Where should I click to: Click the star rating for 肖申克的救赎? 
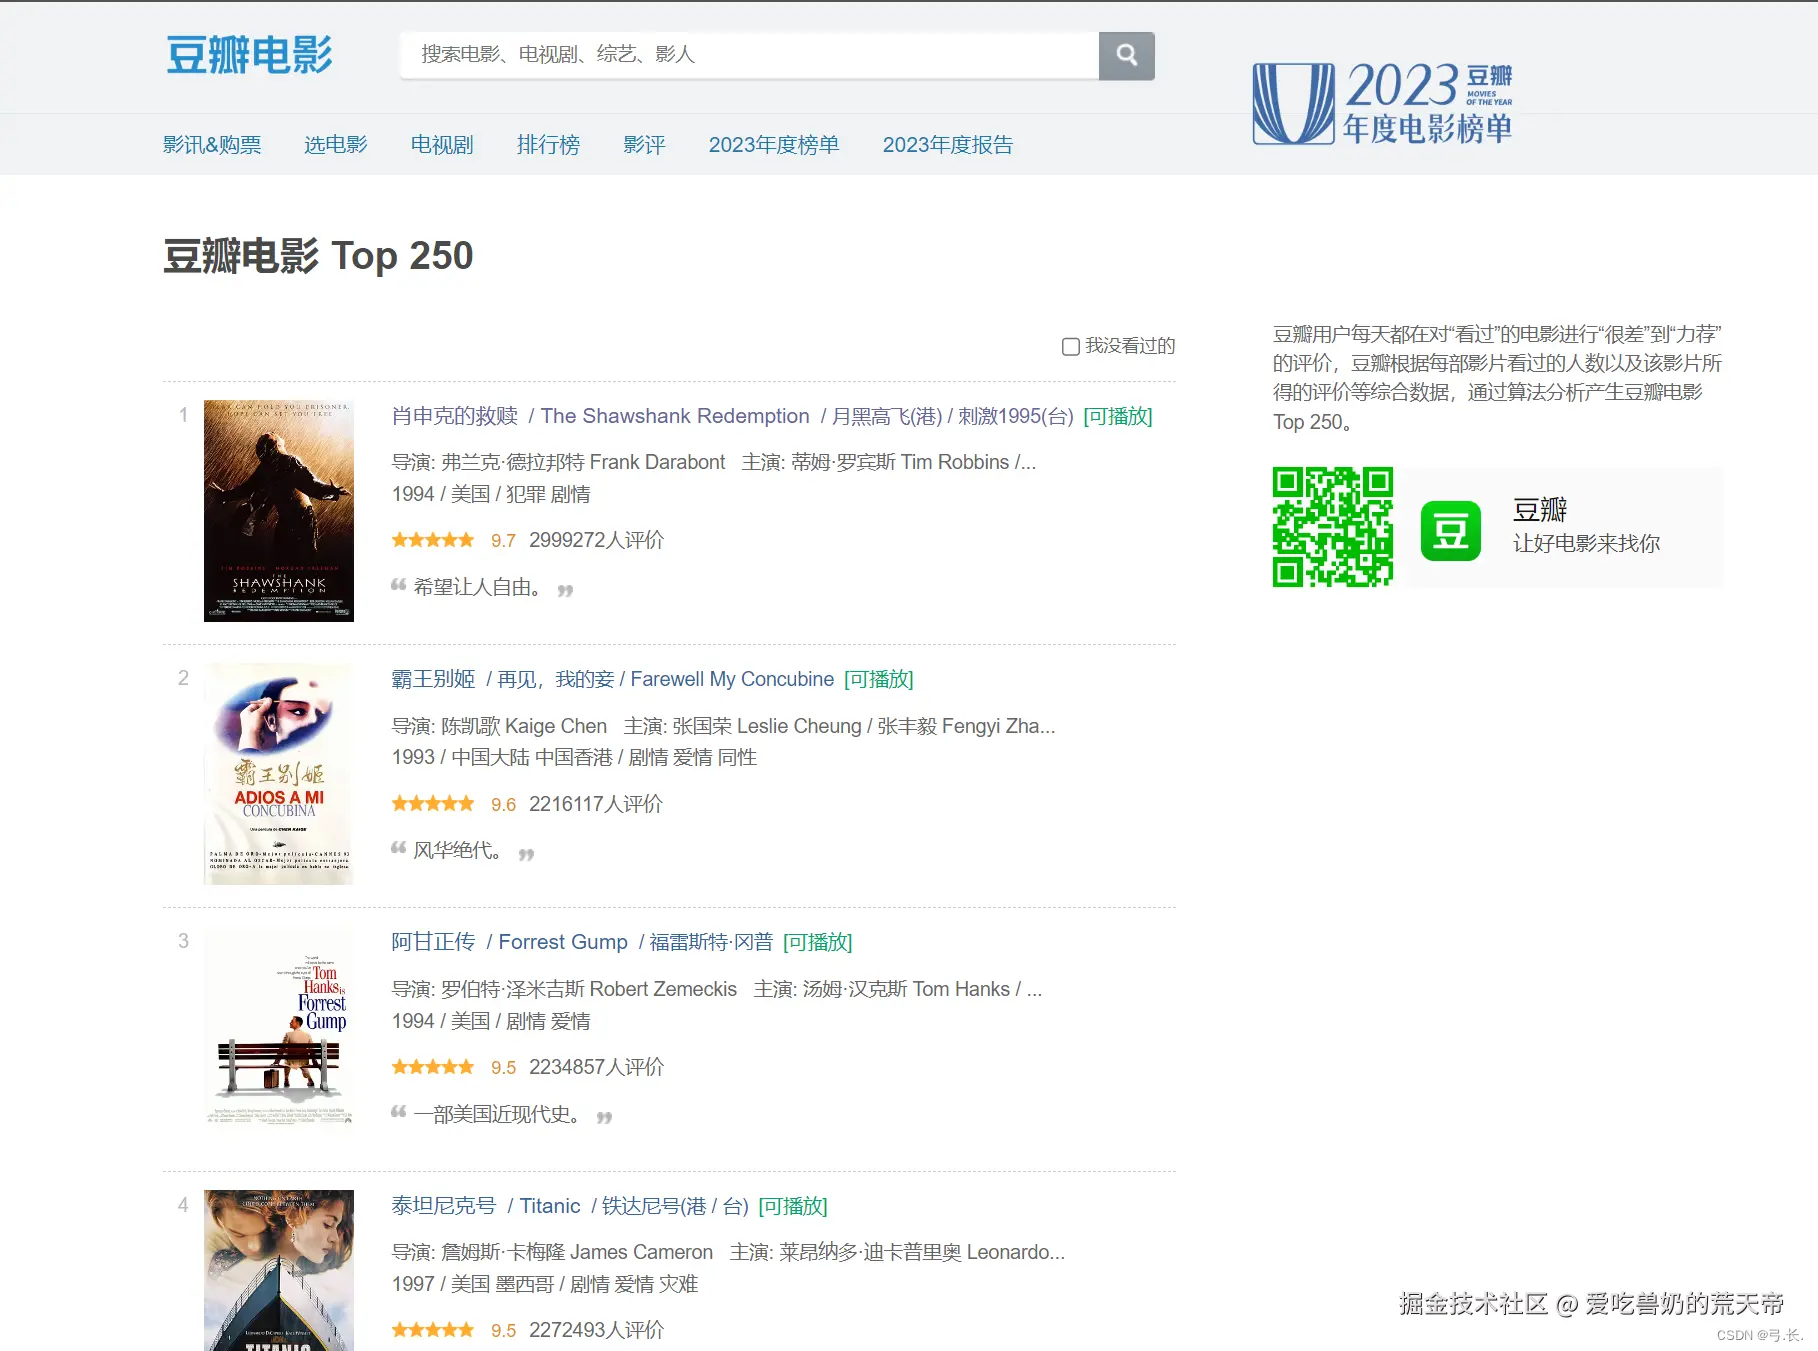[x=433, y=540]
